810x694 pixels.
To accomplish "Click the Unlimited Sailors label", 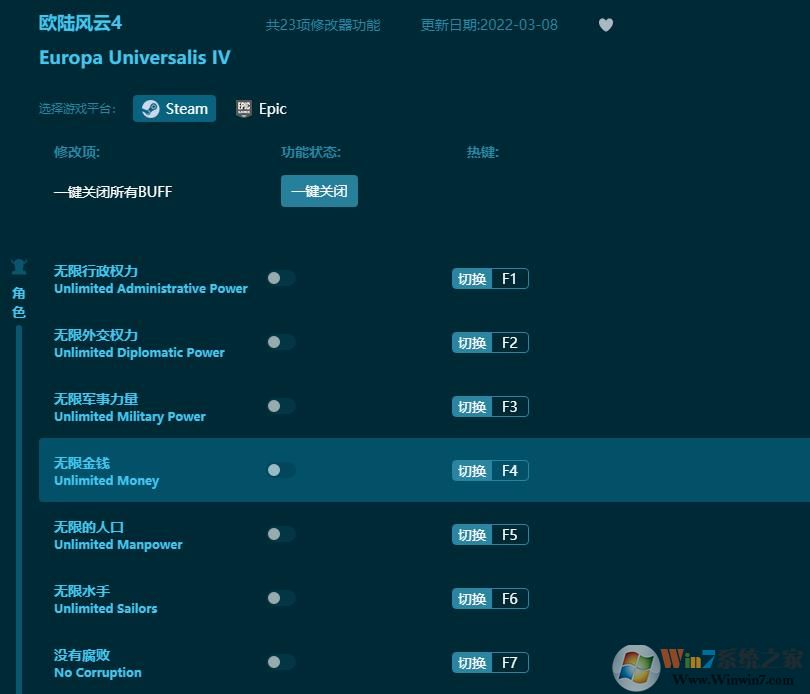I will tap(106, 609).
